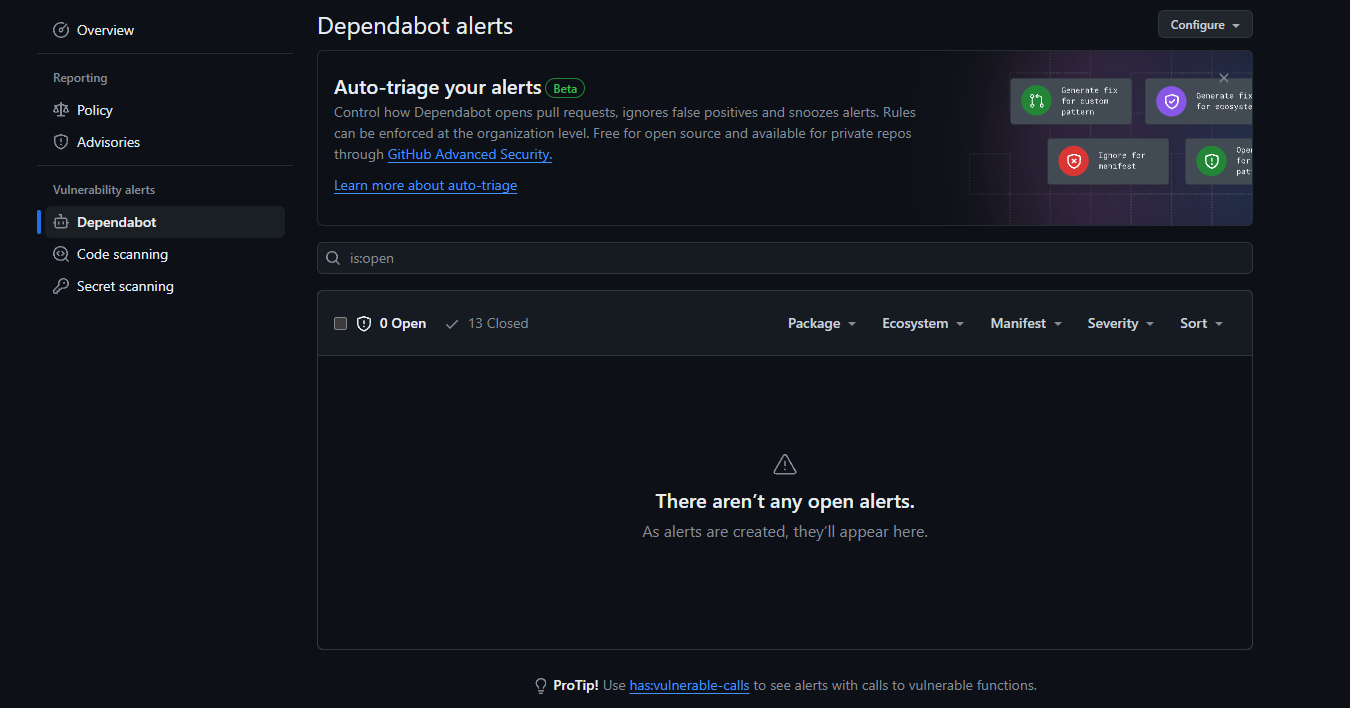Screen dimensions: 1350x708
Task: Click the shield icon beside 0 Open
Action: pyautogui.click(x=364, y=323)
